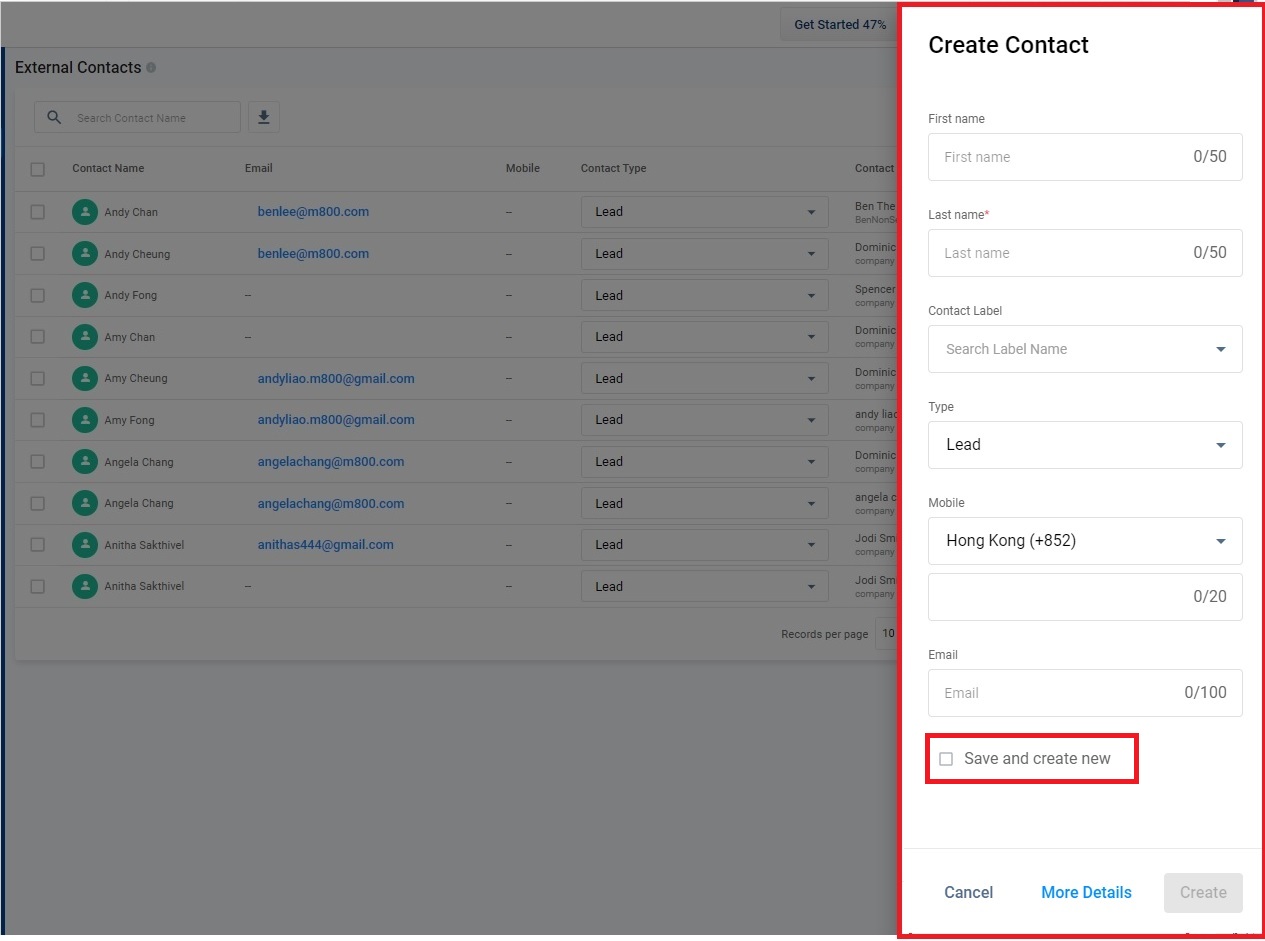Screen dimensions: 1265x941
Task: Cancel the Create Contact form
Action: pos(968,892)
